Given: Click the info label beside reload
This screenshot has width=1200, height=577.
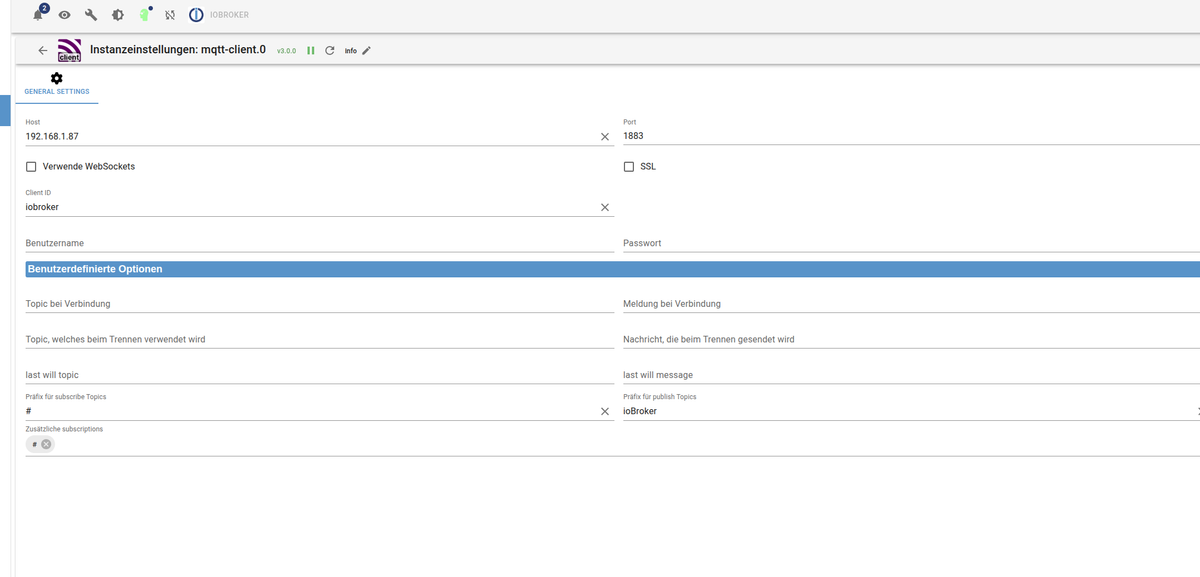Looking at the screenshot, I should [351, 51].
